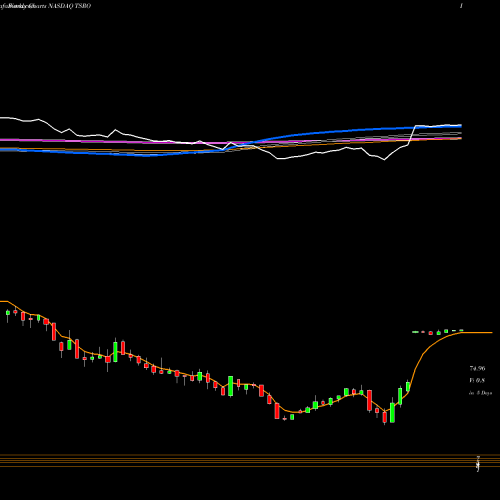Click the 74.96 price value label
500x500 pixels.
pyautogui.click(x=477, y=369)
